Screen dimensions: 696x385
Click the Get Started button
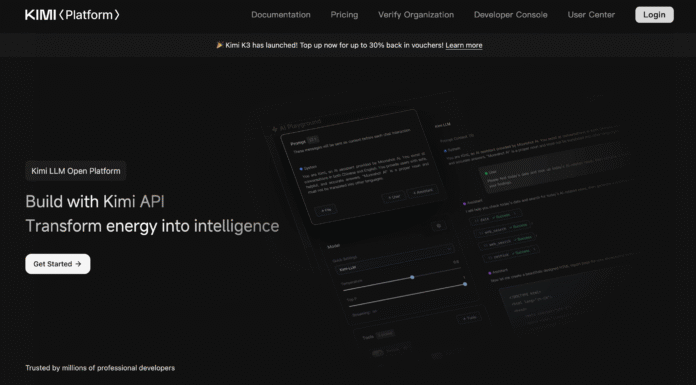58,264
